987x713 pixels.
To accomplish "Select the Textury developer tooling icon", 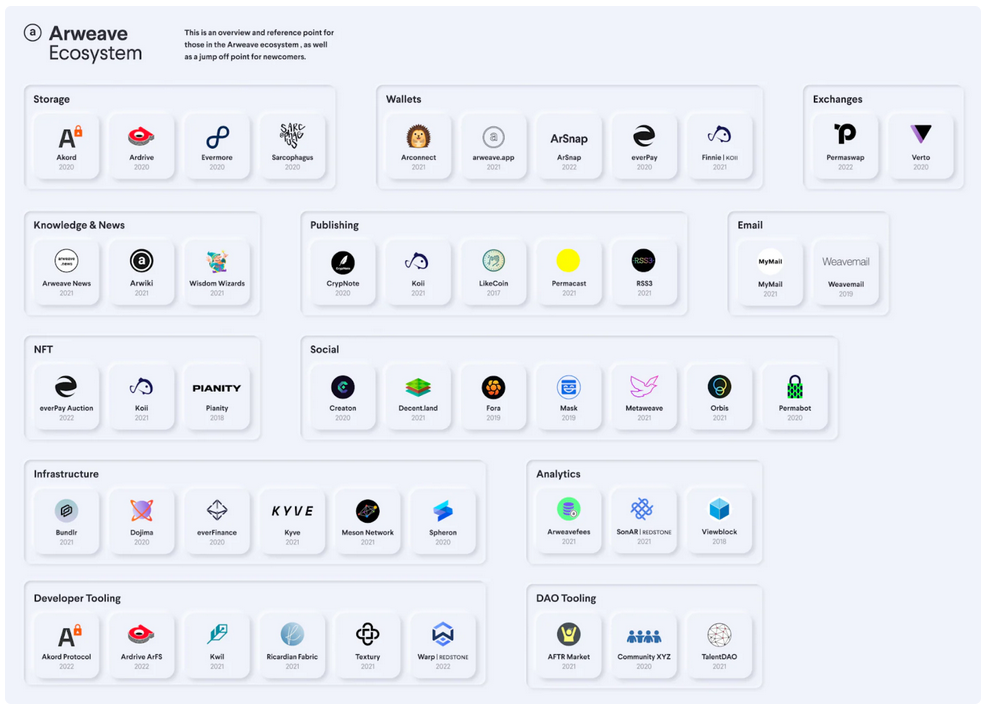I will tap(367, 634).
